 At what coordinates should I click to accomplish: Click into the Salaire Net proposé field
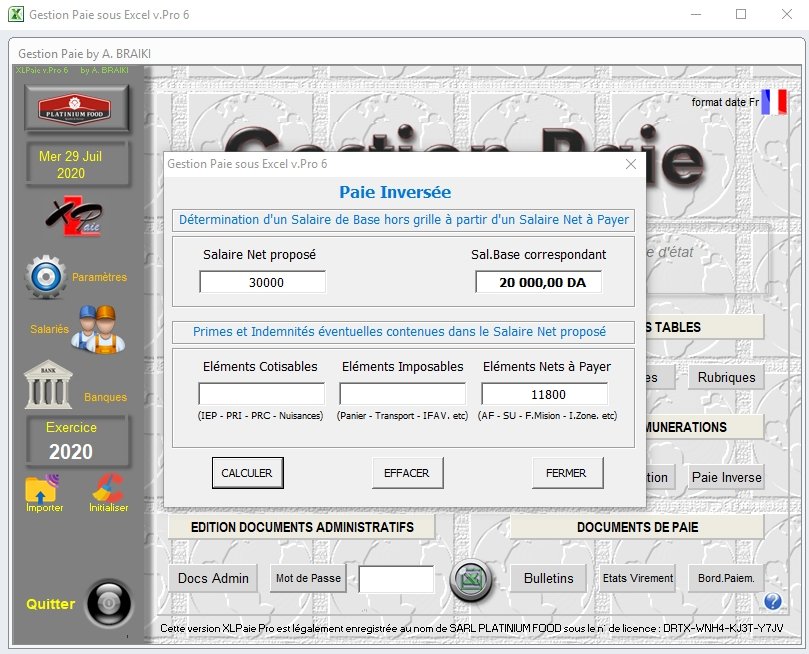click(262, 283)
